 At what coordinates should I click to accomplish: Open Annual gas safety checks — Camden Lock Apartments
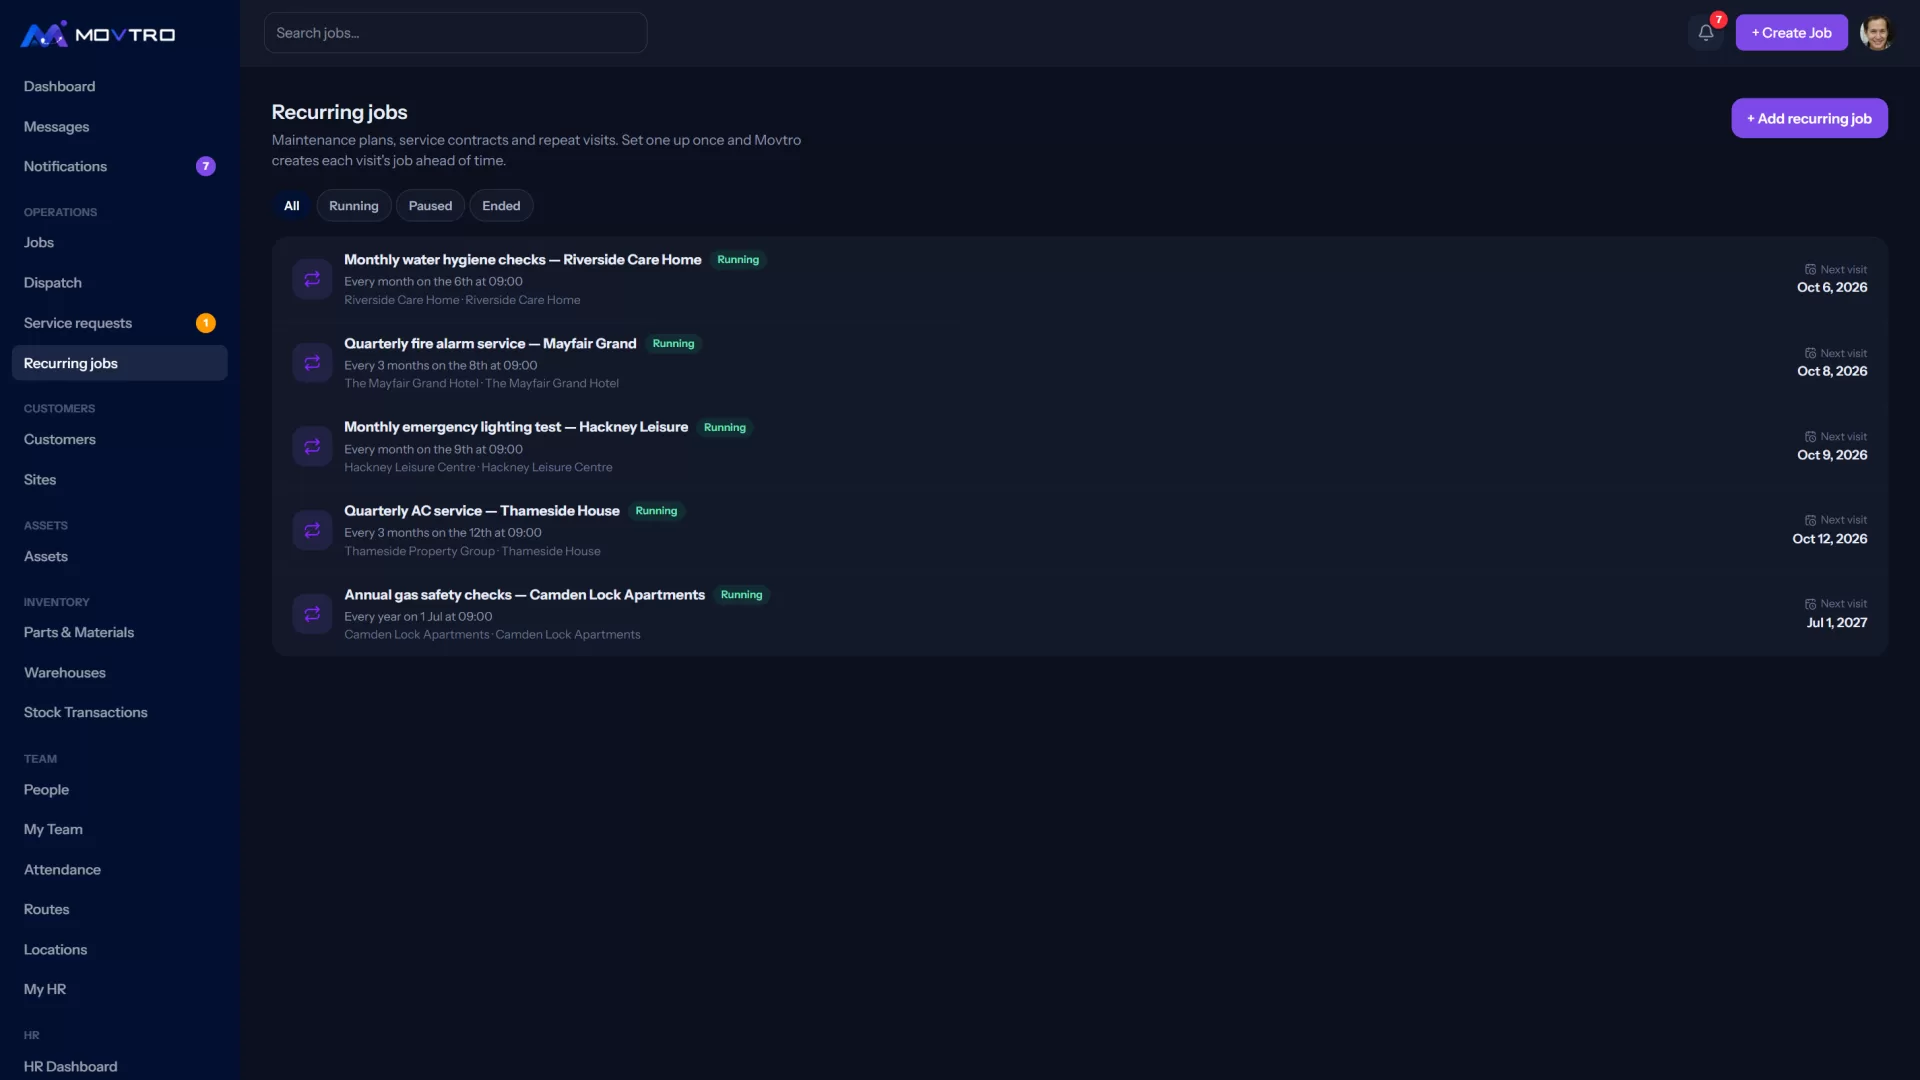(1080, 614)
